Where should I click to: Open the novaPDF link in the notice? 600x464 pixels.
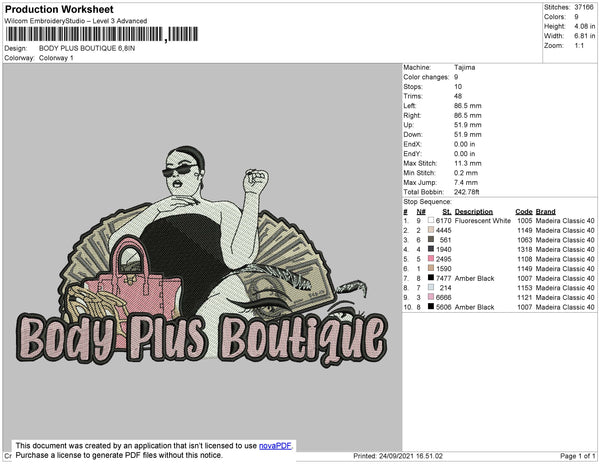coord(275,446)
